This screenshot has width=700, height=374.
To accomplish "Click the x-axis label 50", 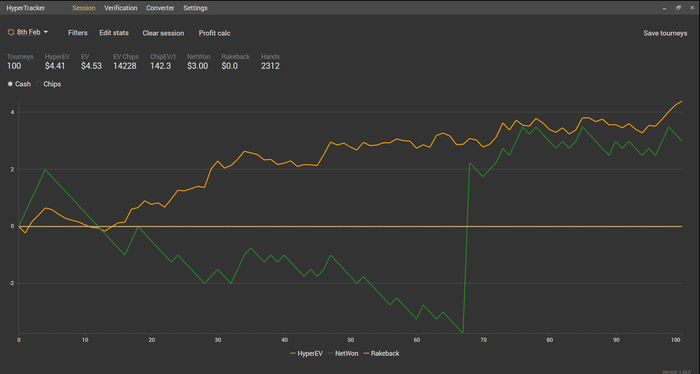I will click(x=350, y=340).
